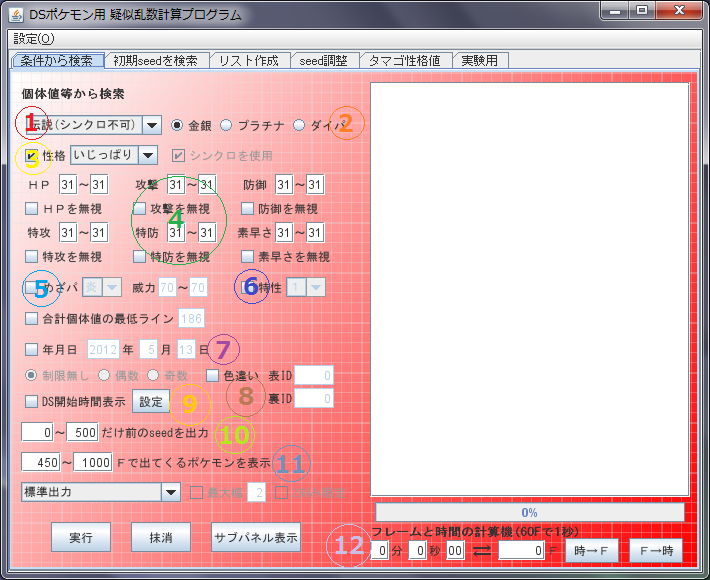Click the 表ID input field

314,375
